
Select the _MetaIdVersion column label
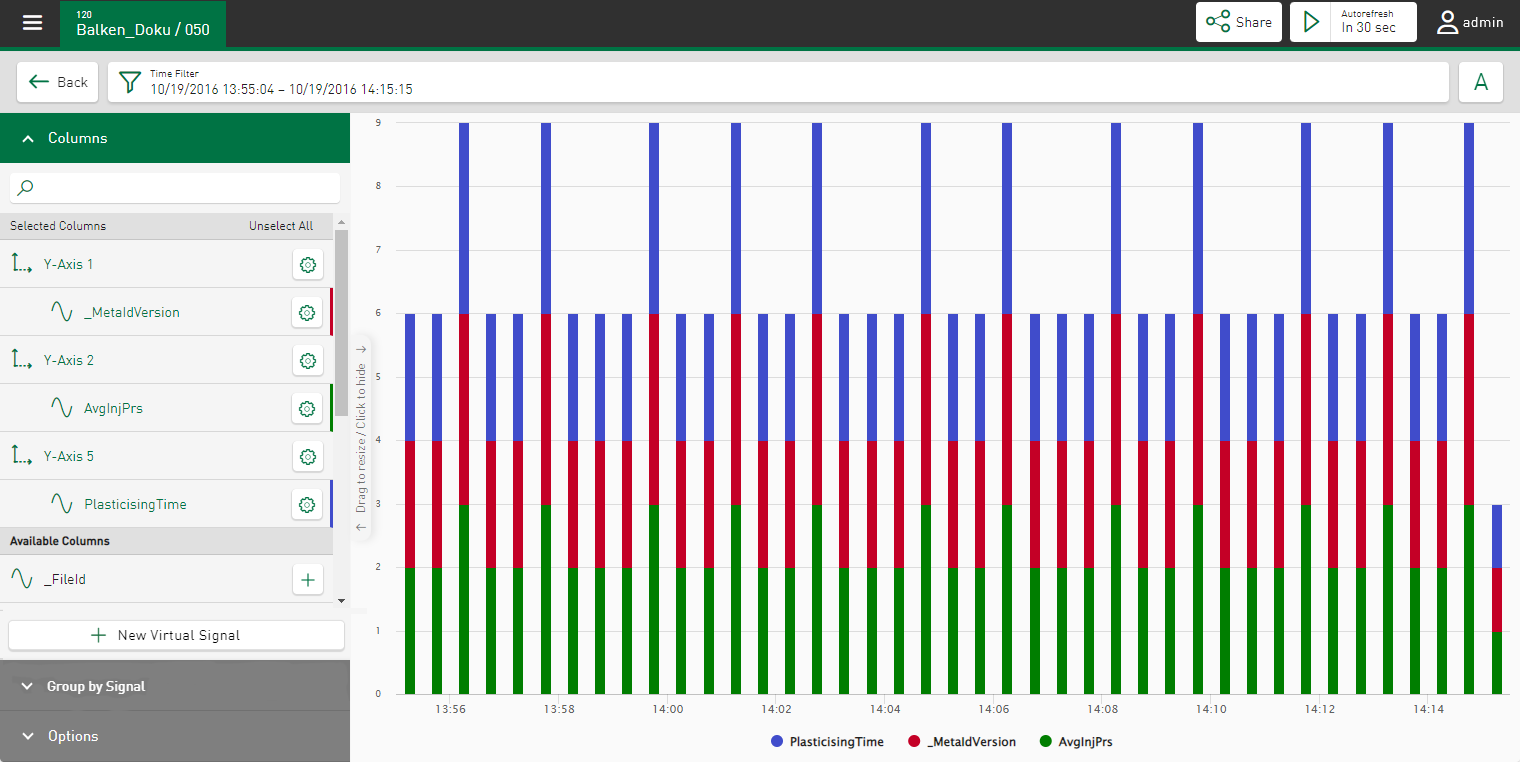point(132,312)
